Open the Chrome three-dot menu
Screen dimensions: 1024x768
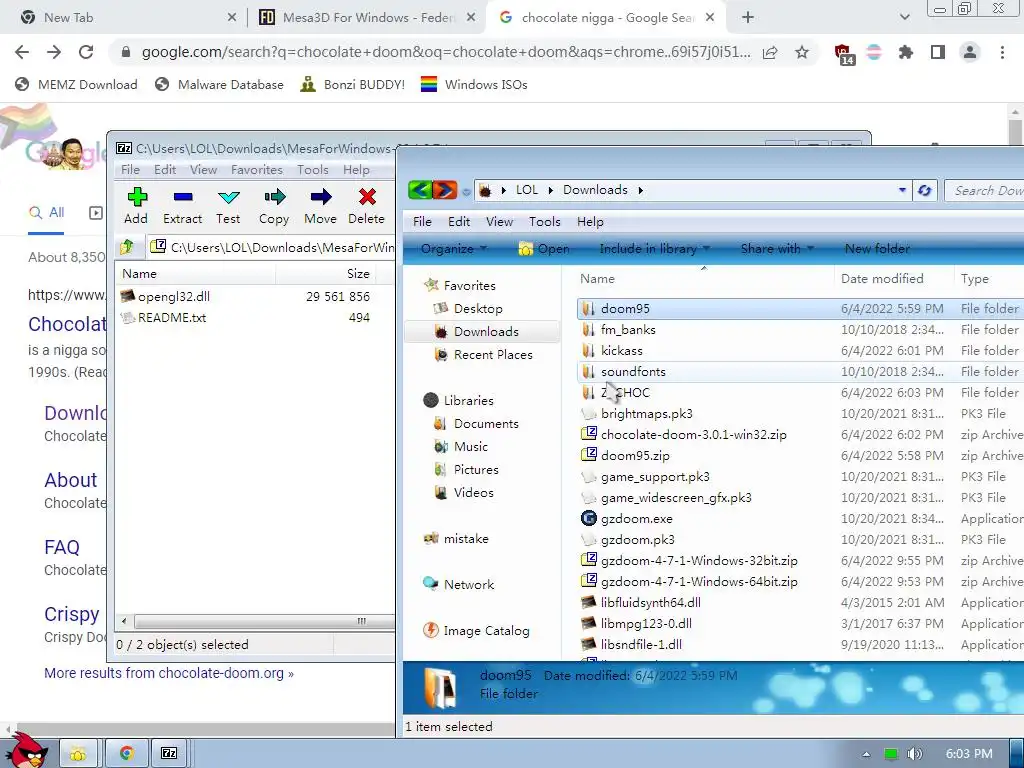[1002, 52]
